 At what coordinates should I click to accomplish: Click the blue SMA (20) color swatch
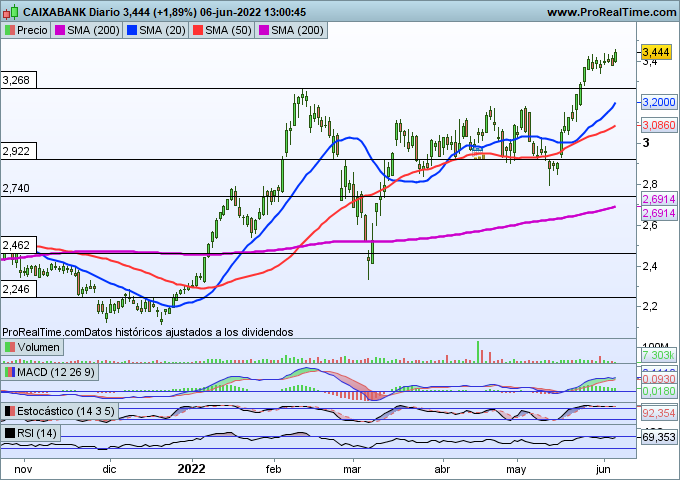(x=132, y=30)
